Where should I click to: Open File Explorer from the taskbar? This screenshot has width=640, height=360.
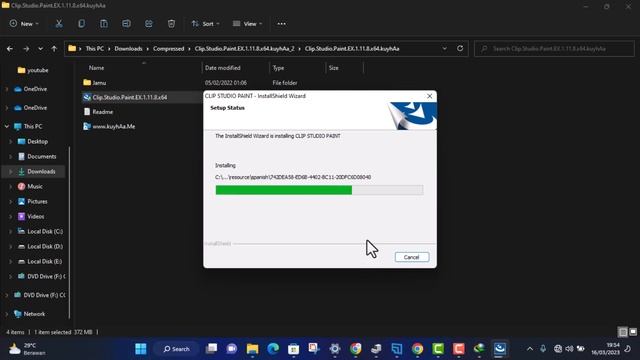tap(253, 349)
